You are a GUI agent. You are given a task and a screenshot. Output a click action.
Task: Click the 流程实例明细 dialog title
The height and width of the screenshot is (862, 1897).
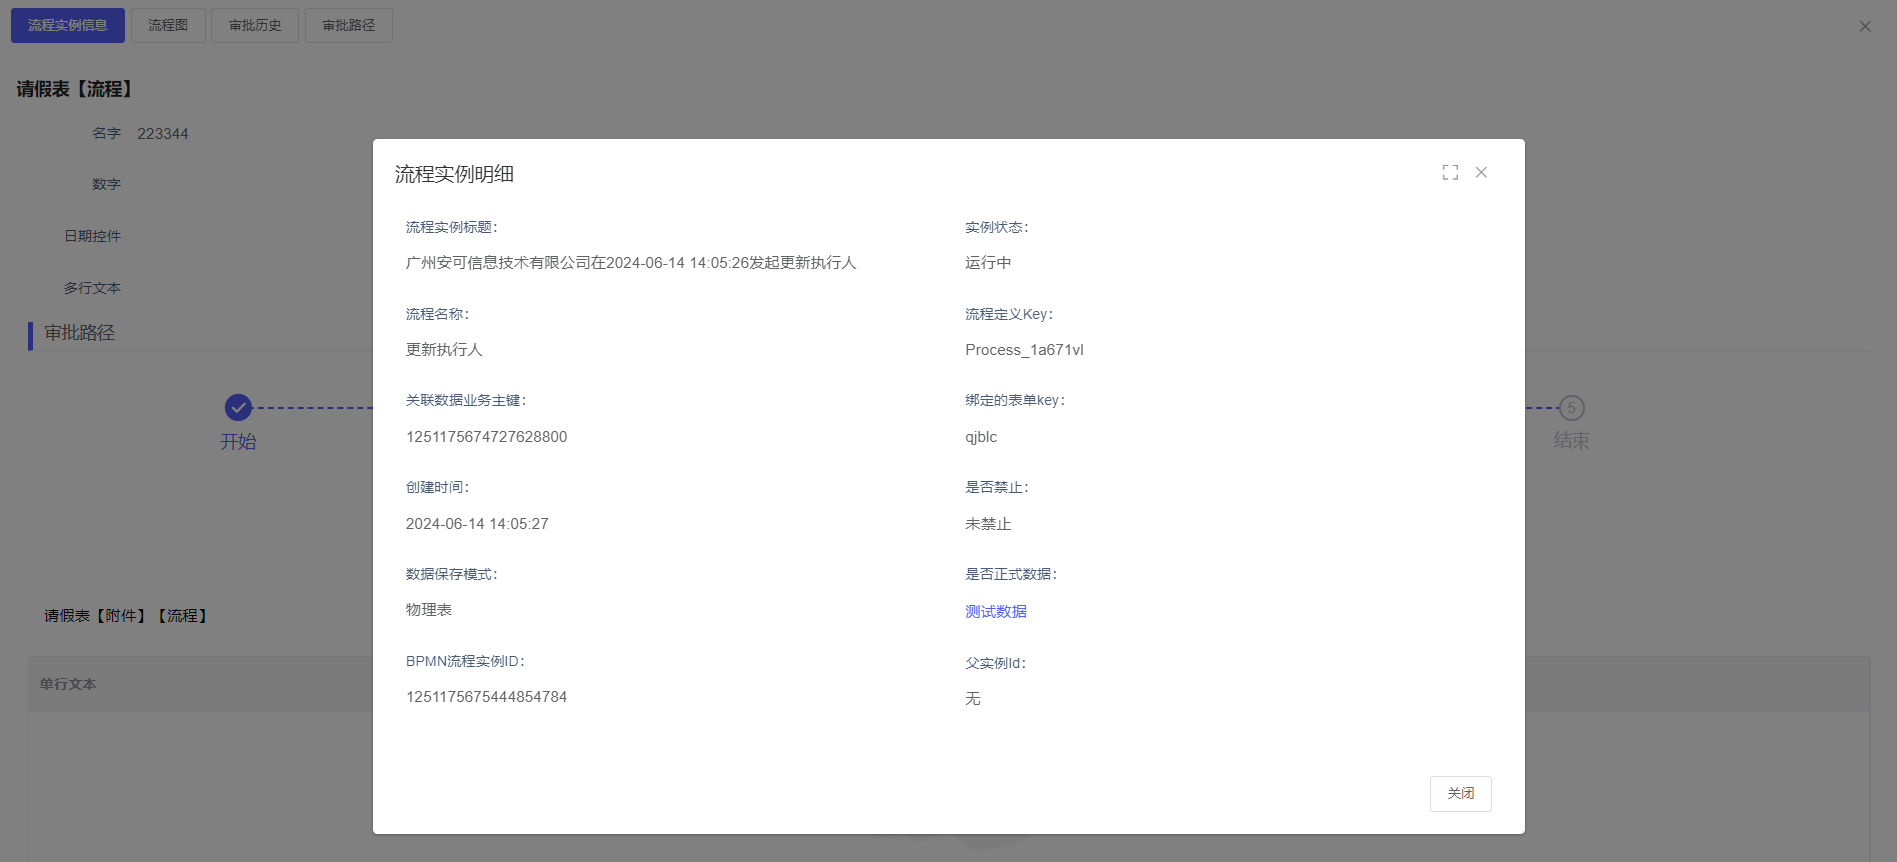(454, 174)
